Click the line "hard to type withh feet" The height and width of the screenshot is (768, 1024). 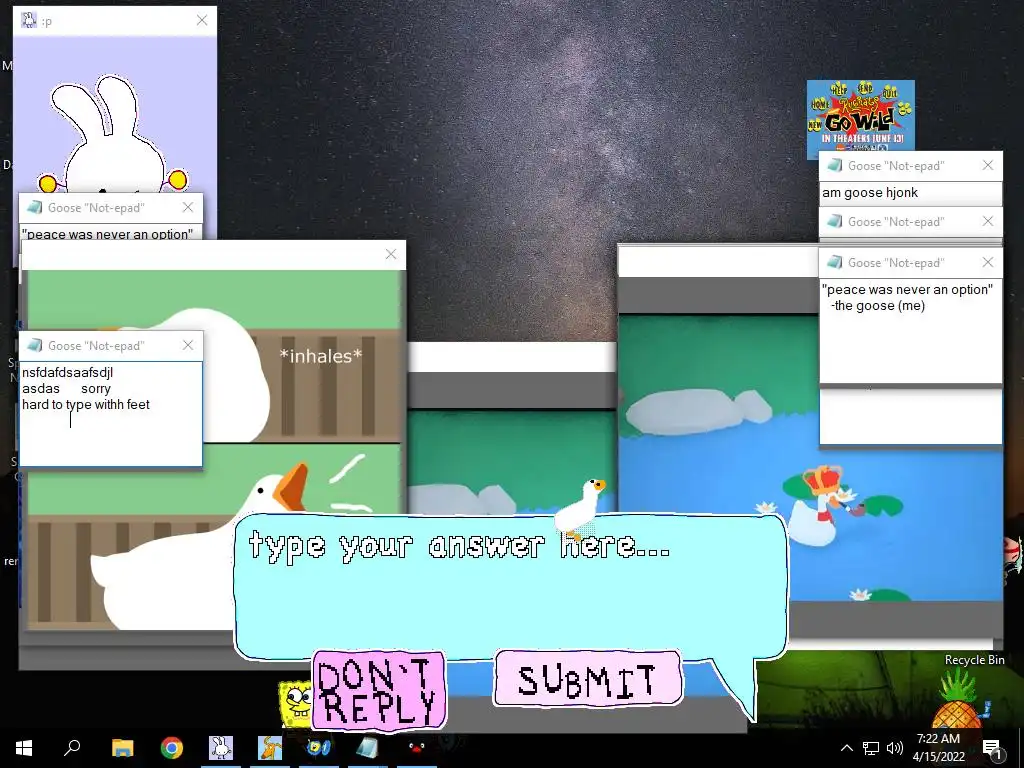click(86, 404)
